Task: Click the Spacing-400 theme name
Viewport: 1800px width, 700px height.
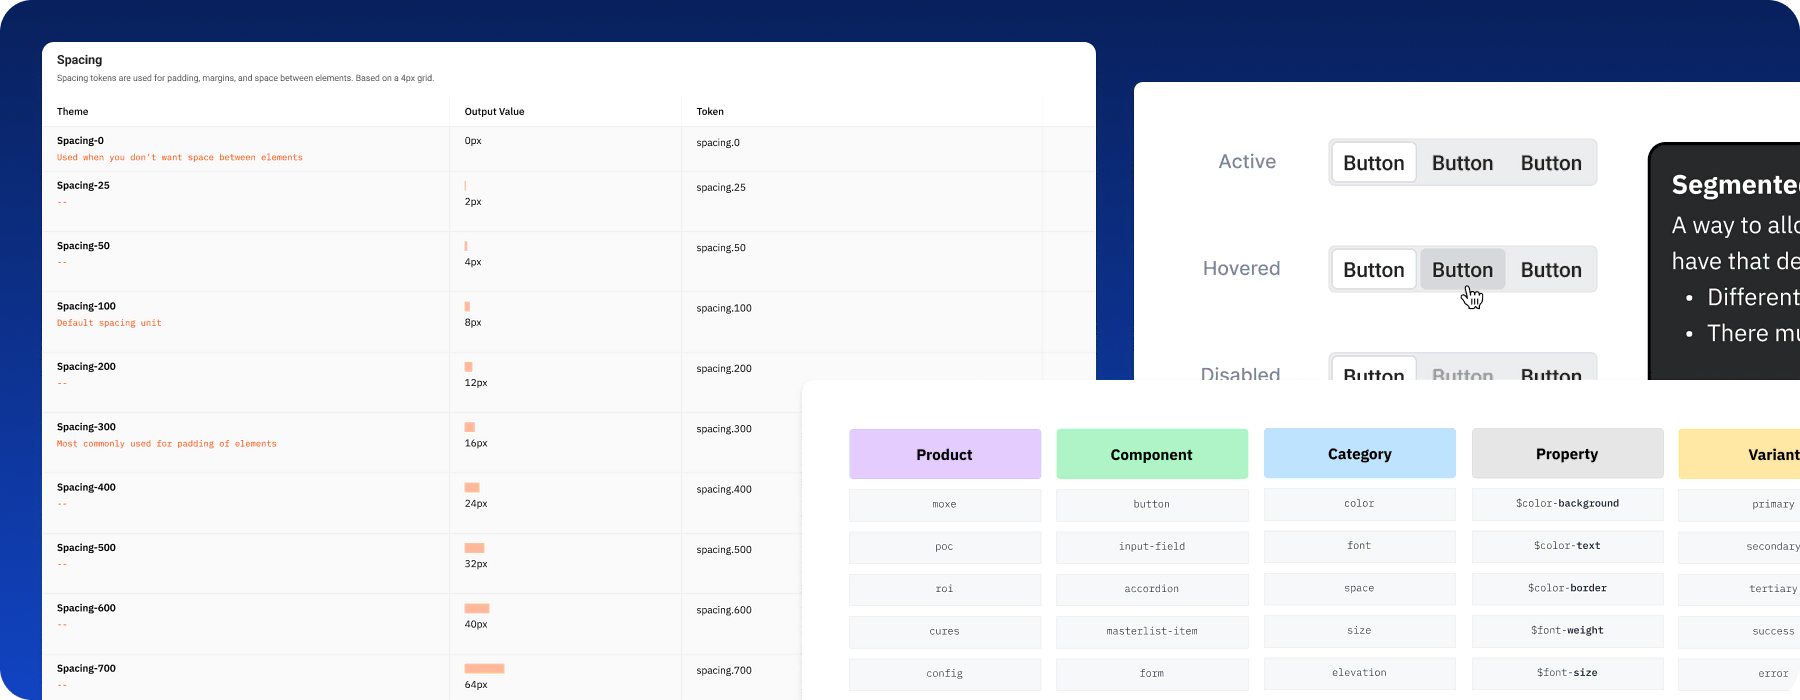Action: [x=86, y=488]
